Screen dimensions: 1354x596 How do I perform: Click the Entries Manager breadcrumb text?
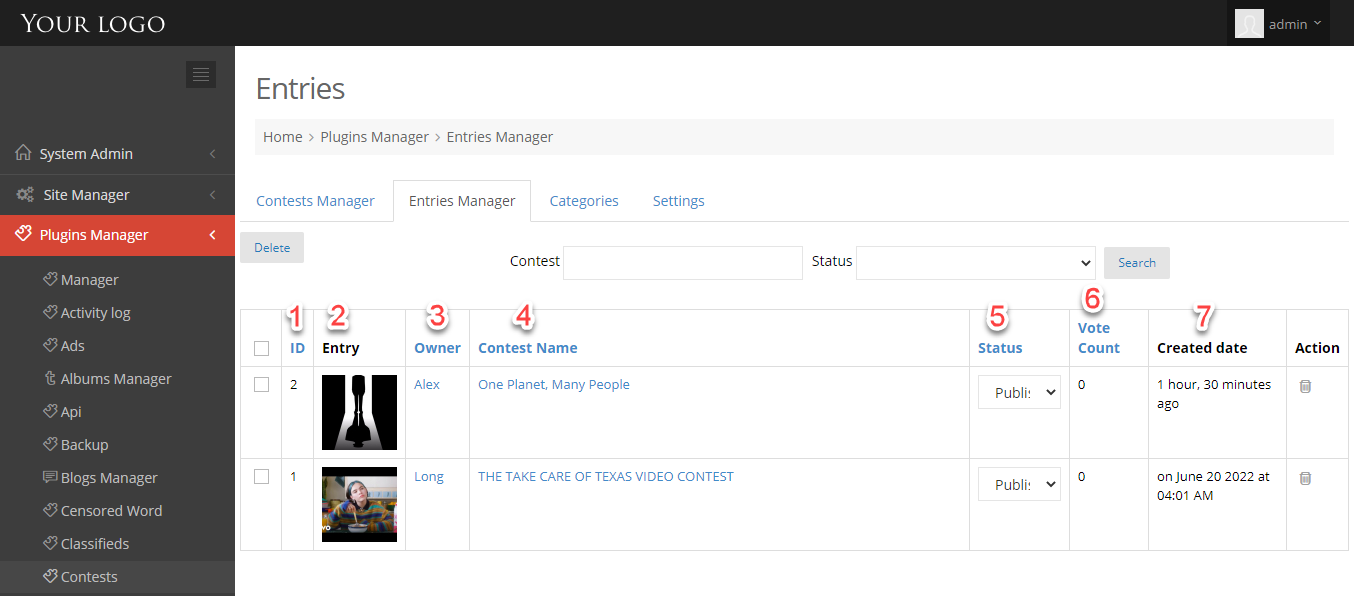click(500, 137)
